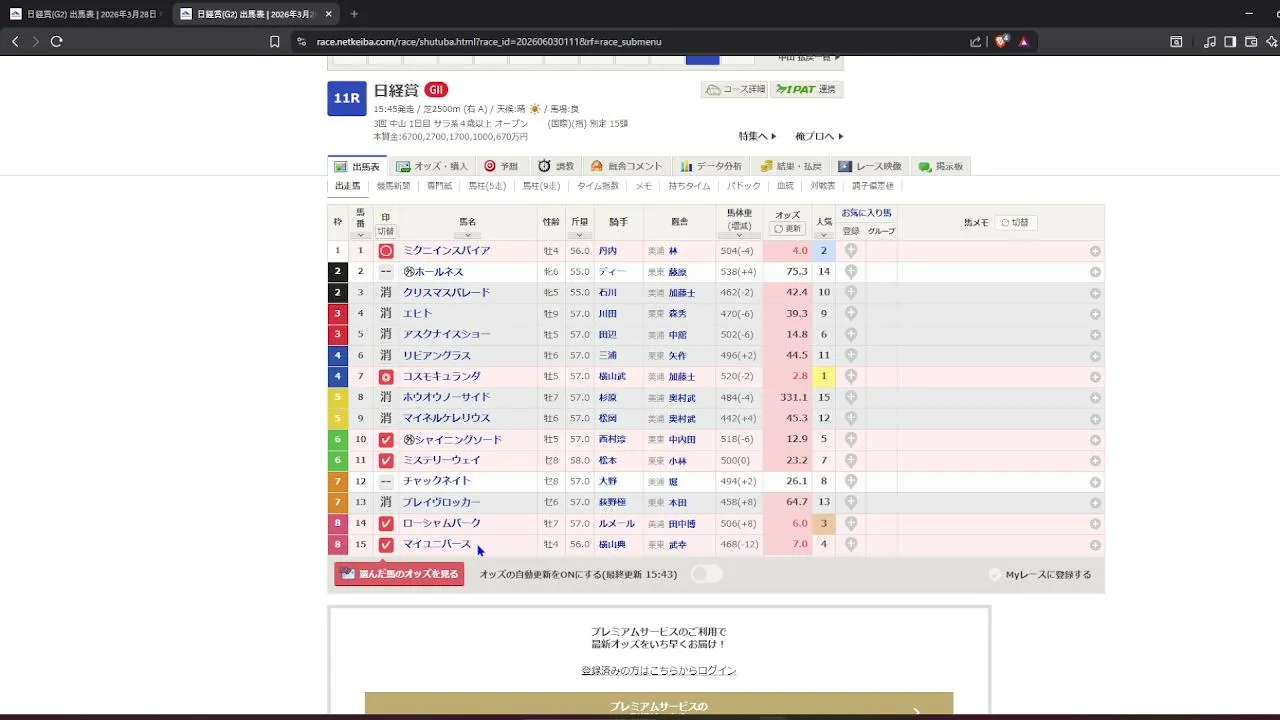Open the Leo AI sparkle icon
Viewport: 1280px width, 720px height.
[x=1272, y=41]
